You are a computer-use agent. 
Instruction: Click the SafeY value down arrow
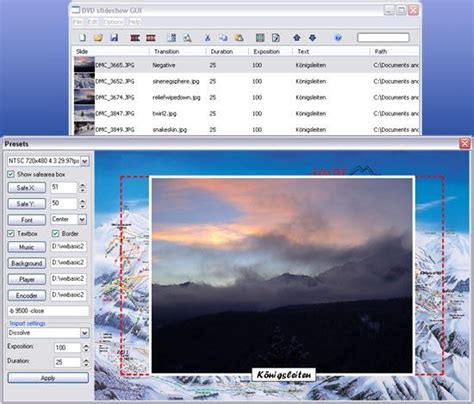pyautogui.click(x=82, y=206)
